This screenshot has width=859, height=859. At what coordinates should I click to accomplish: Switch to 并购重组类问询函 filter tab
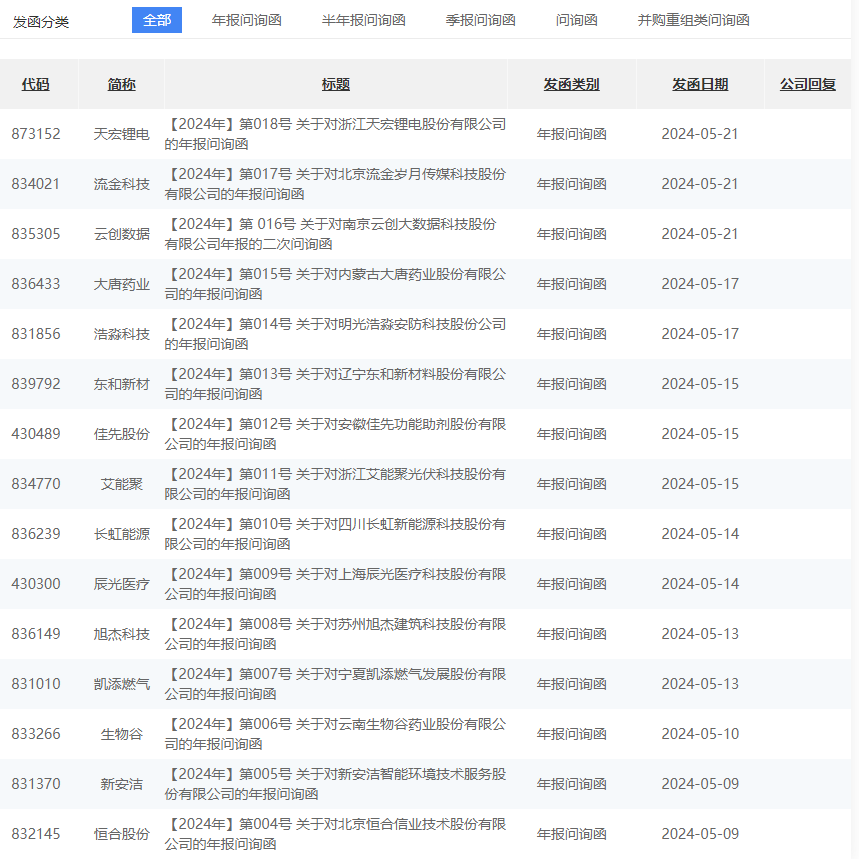point(693,20)
